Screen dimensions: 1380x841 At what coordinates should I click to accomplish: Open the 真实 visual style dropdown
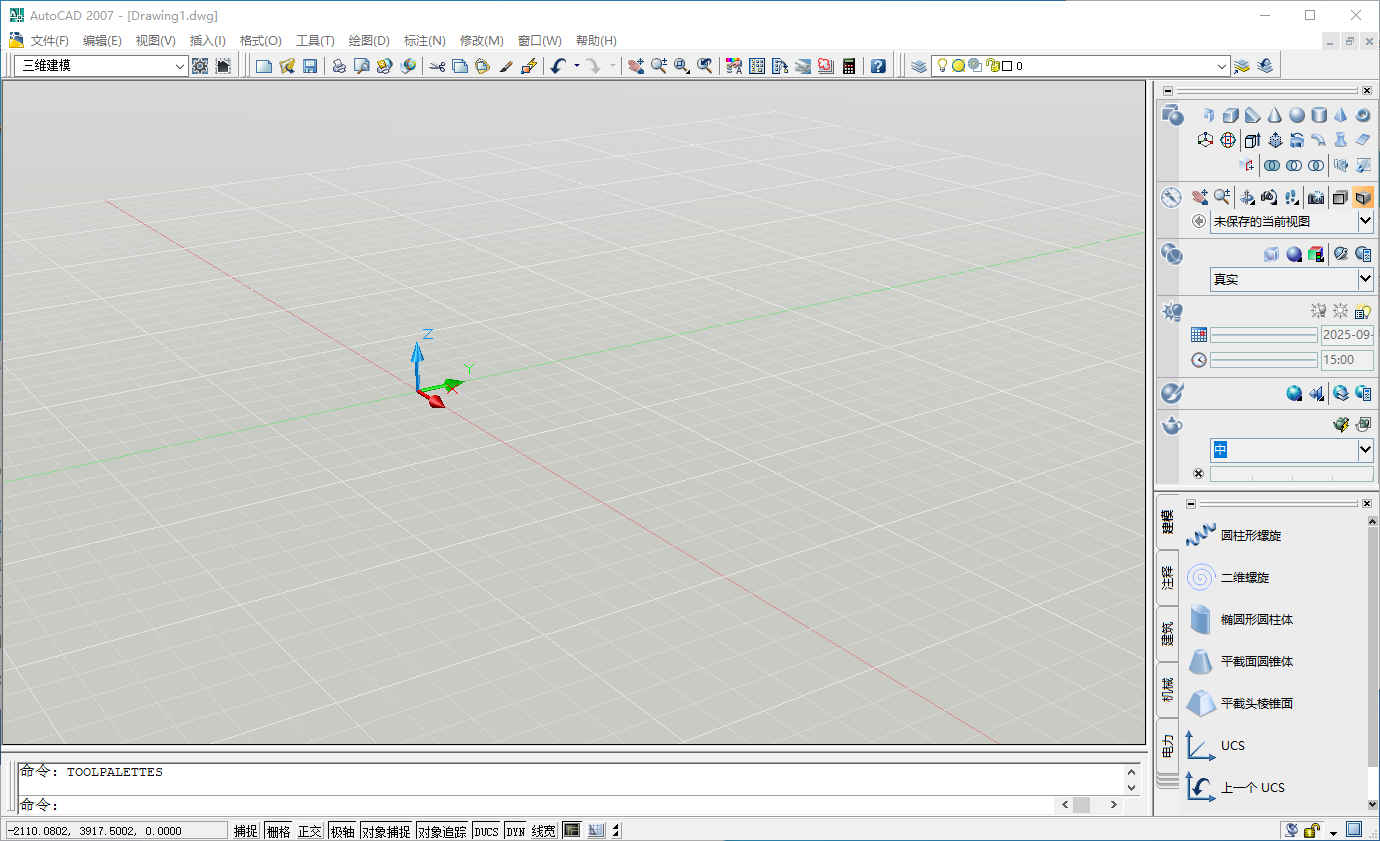[1365, 279]
